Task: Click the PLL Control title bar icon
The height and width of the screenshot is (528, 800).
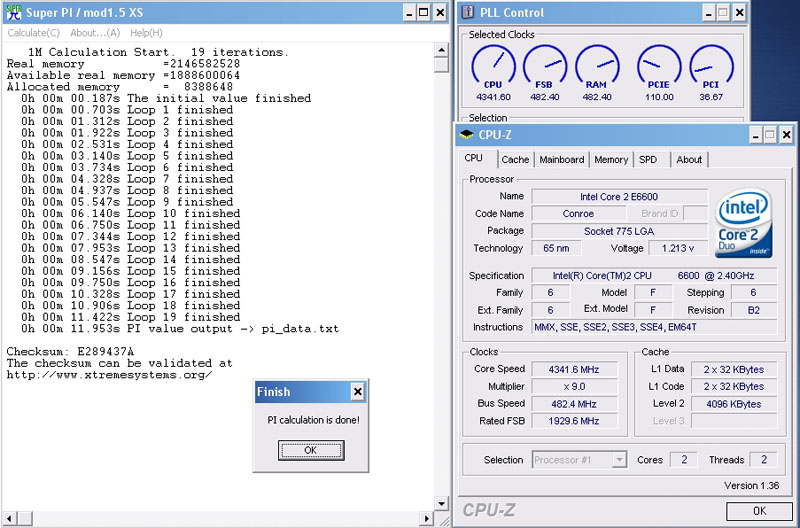Action: pos(467,12)
